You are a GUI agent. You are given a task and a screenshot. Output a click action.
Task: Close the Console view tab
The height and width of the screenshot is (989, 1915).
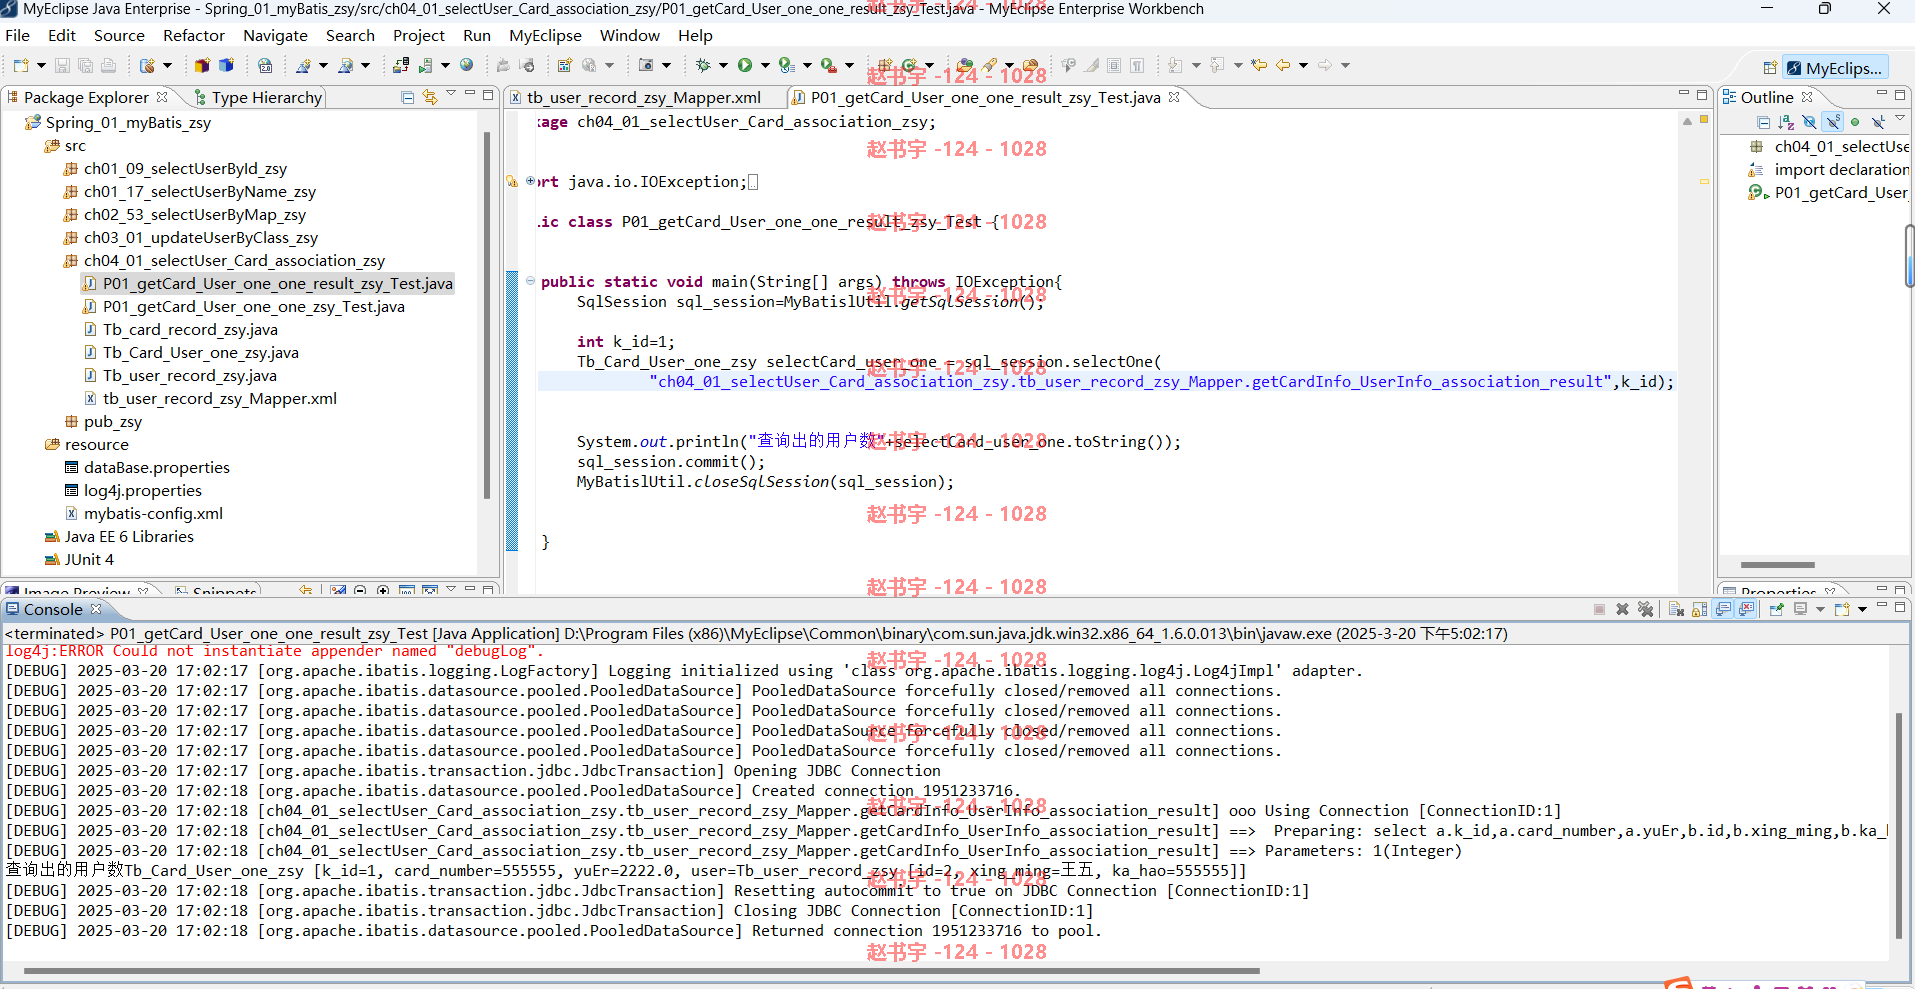[96, 609]
